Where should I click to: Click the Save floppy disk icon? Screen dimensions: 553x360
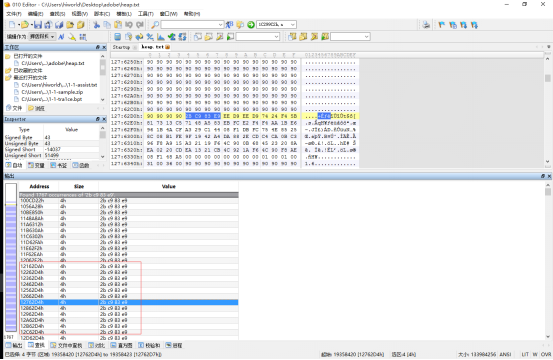38,25
